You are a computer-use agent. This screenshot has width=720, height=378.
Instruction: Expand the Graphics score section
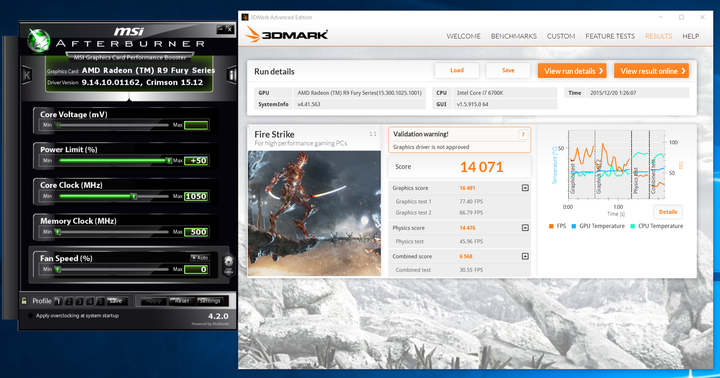pyautogui.click(x=525, y=188)
